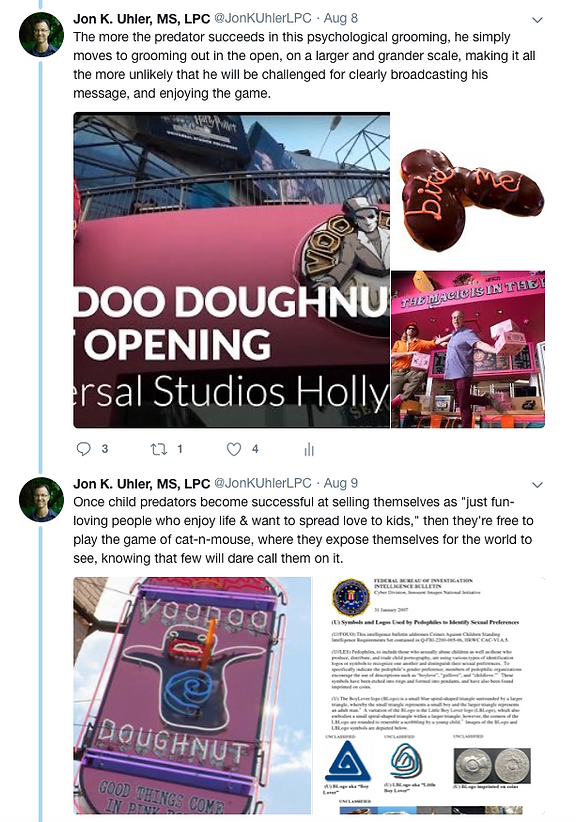
Task: Open the Aug 8 tweet's chevron menu
Action: coord(537,20)
